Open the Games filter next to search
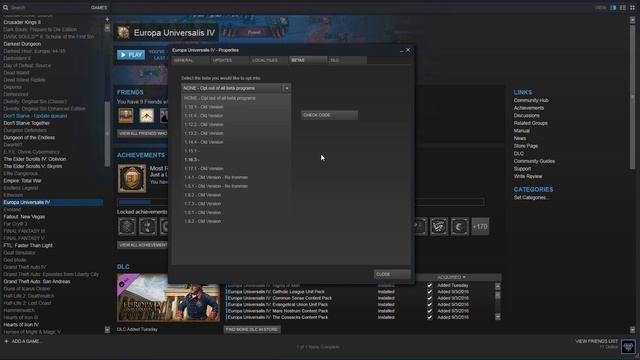The width and height of the screenshot is (640, 360). [99, 7]
